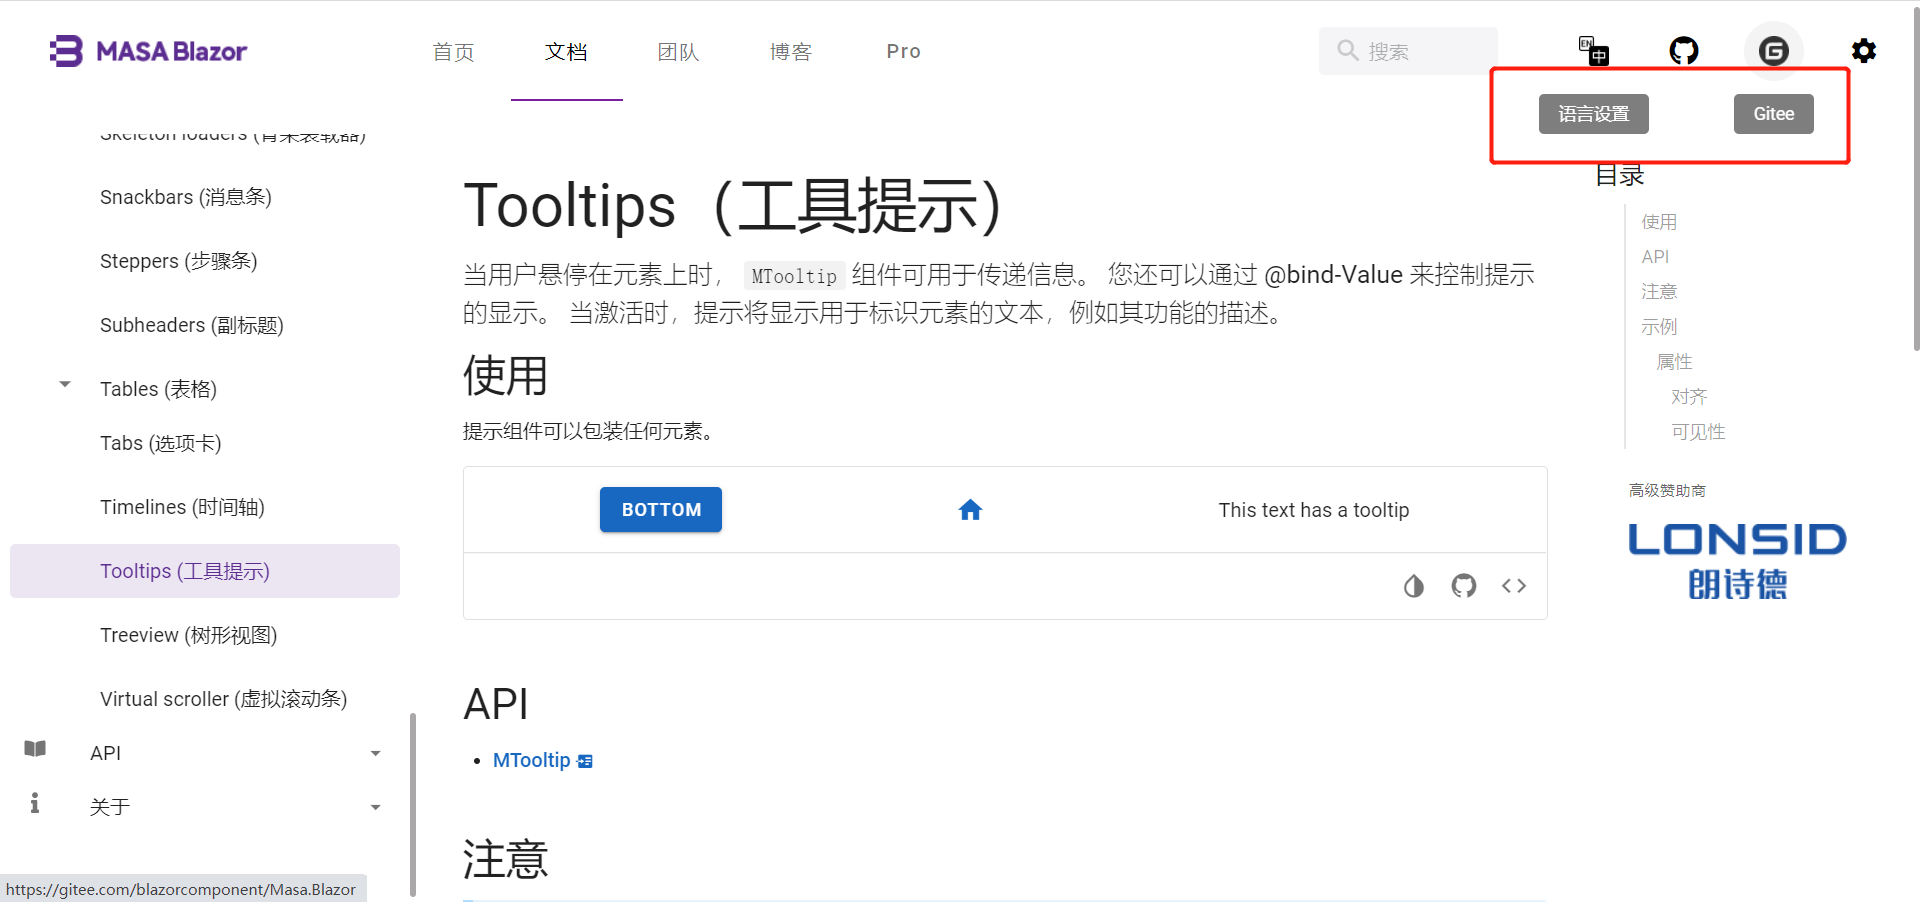Show the demo source code icon

point(1514,586)
